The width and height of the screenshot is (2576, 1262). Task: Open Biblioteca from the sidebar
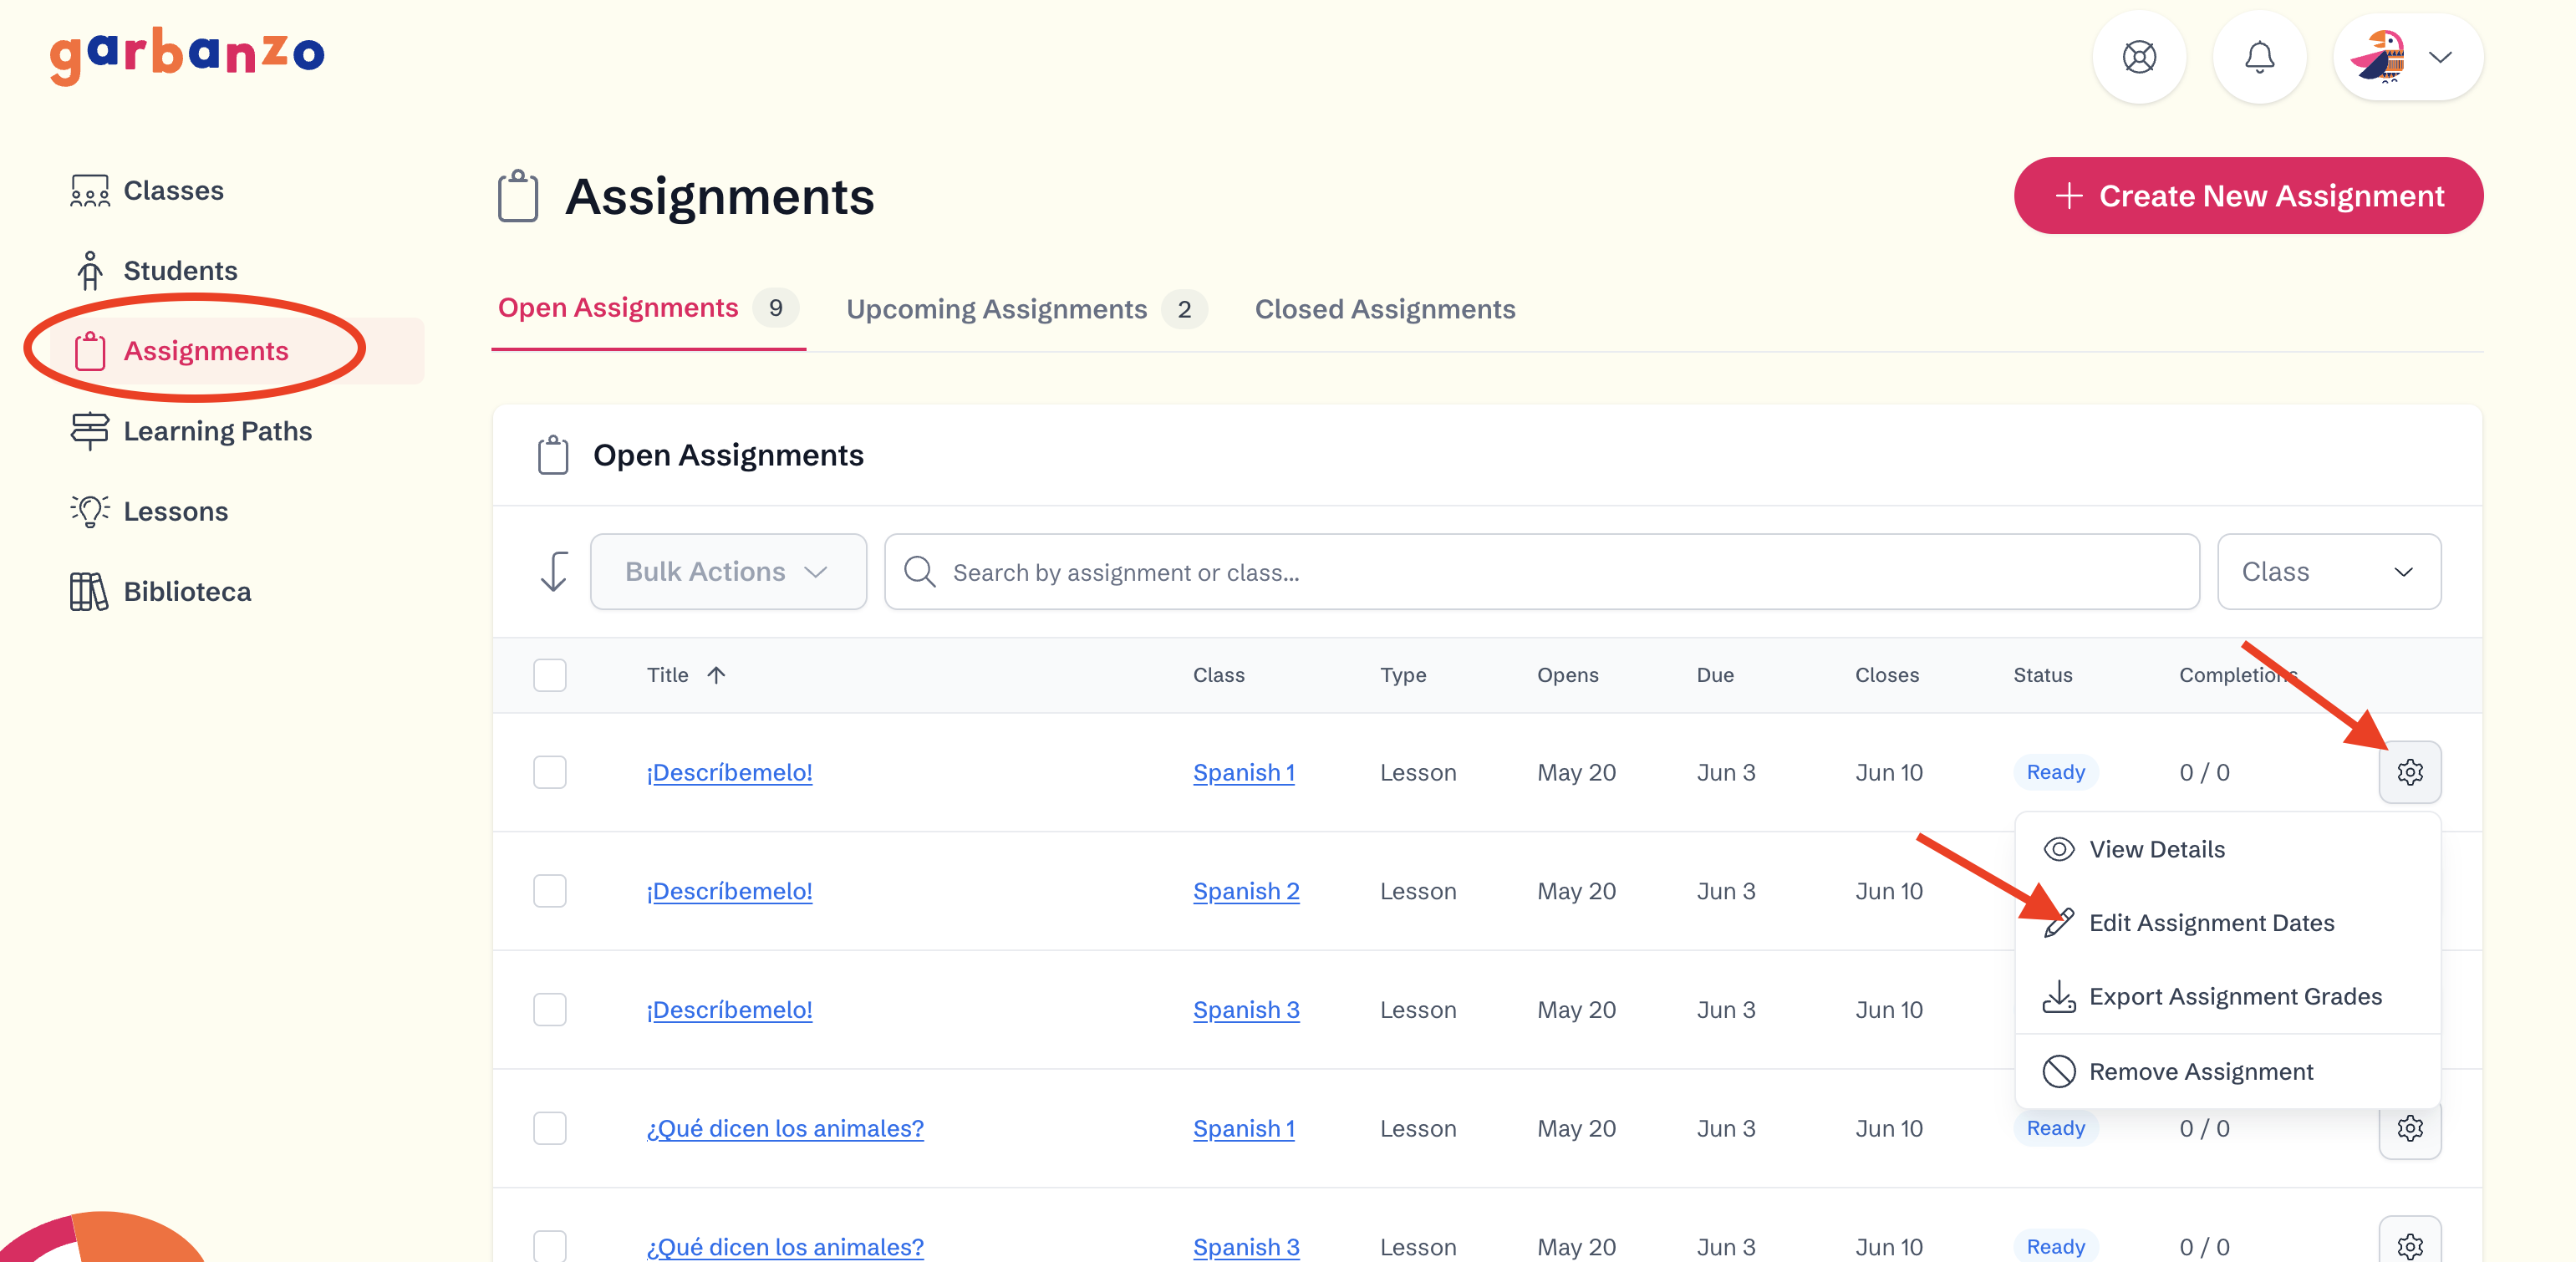[x=186, y=591]
